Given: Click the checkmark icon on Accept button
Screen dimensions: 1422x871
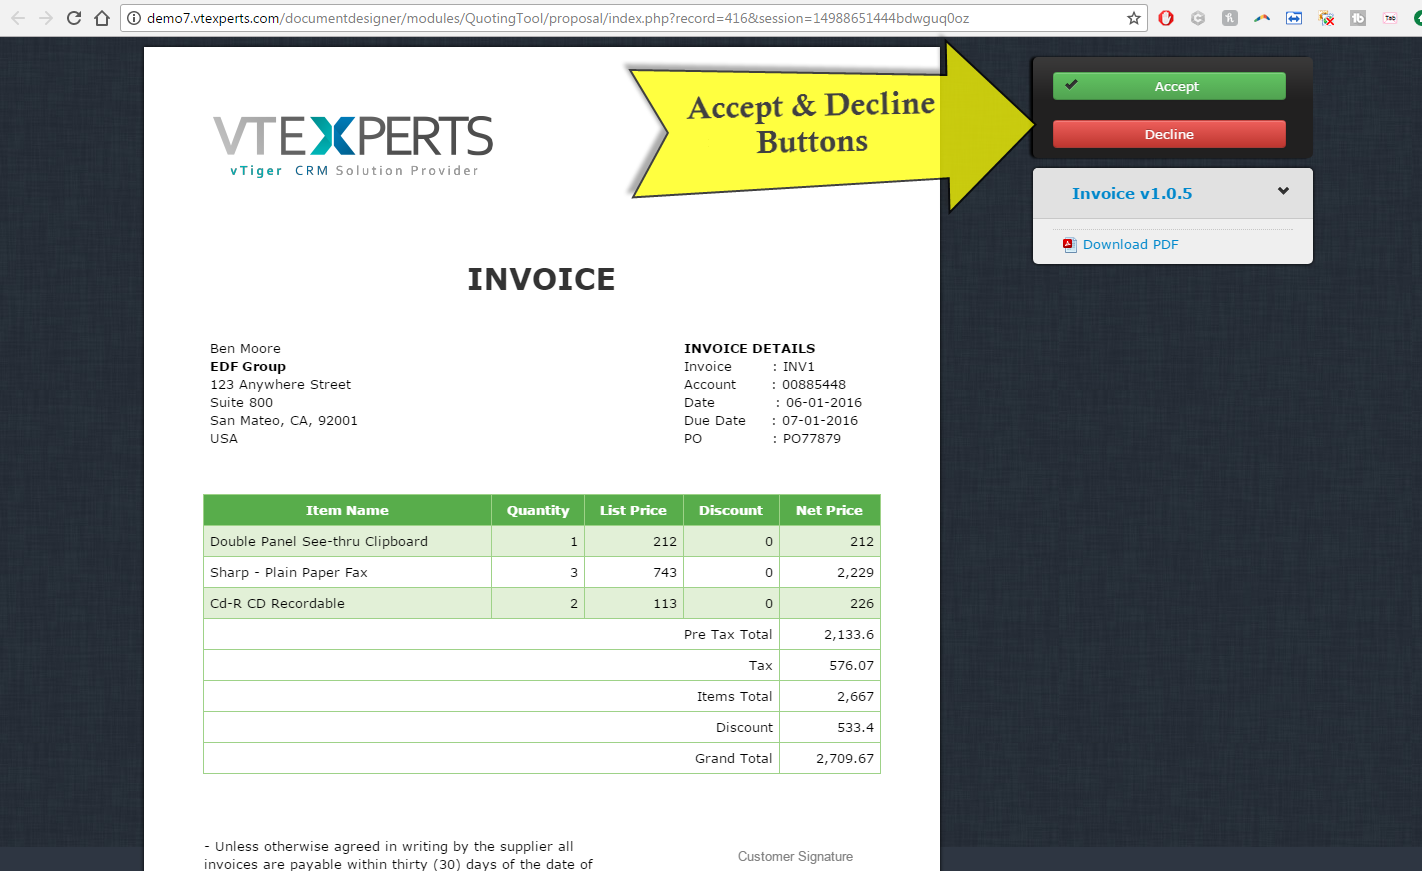Looking at the screenshot, I should click(1071, 85).
